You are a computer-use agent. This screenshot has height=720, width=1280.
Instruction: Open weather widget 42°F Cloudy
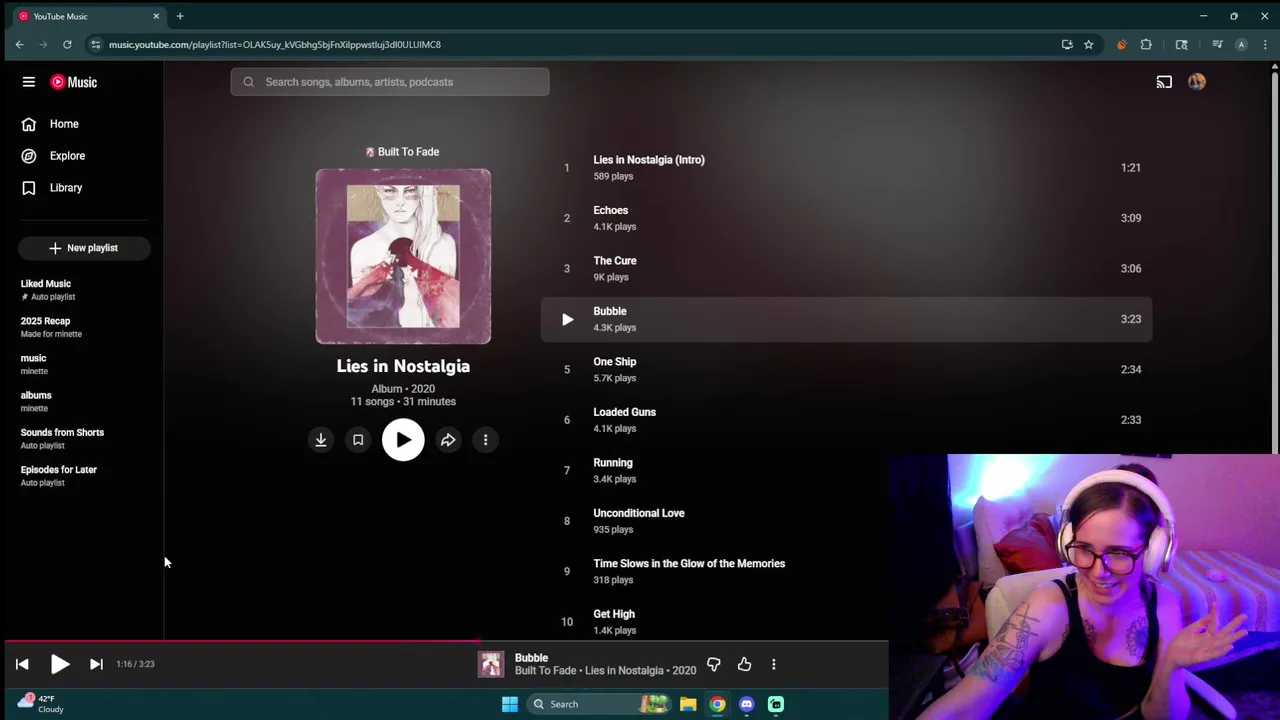point(42,704)
